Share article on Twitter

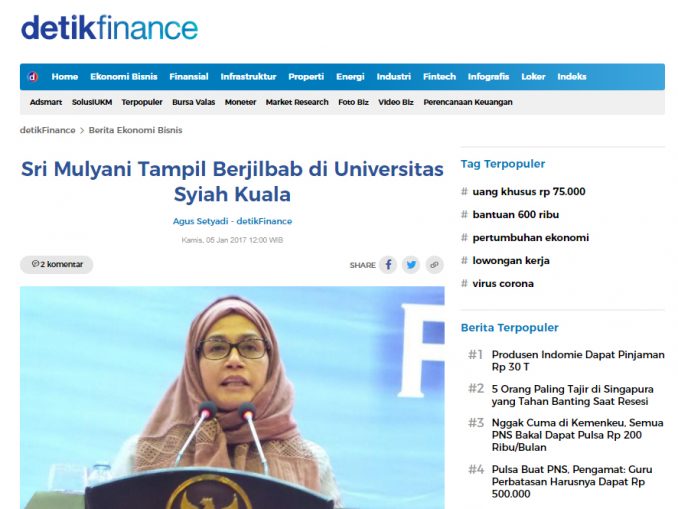[411, 265]
